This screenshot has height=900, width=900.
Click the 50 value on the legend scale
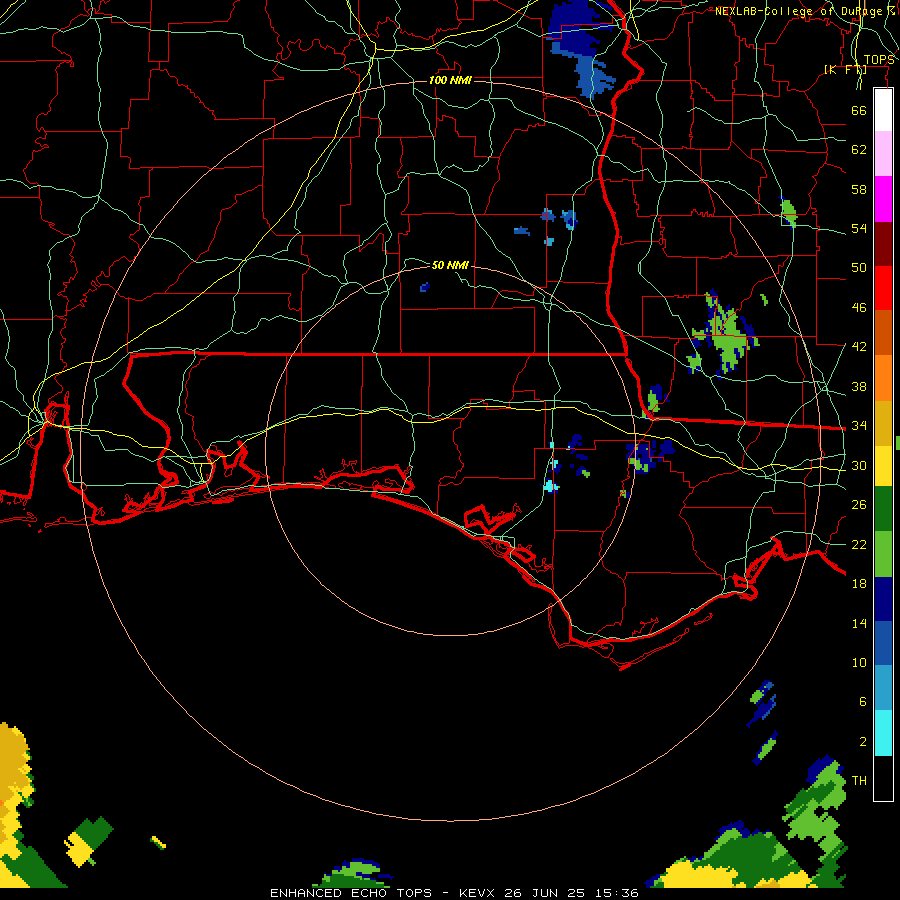point(859,267)
